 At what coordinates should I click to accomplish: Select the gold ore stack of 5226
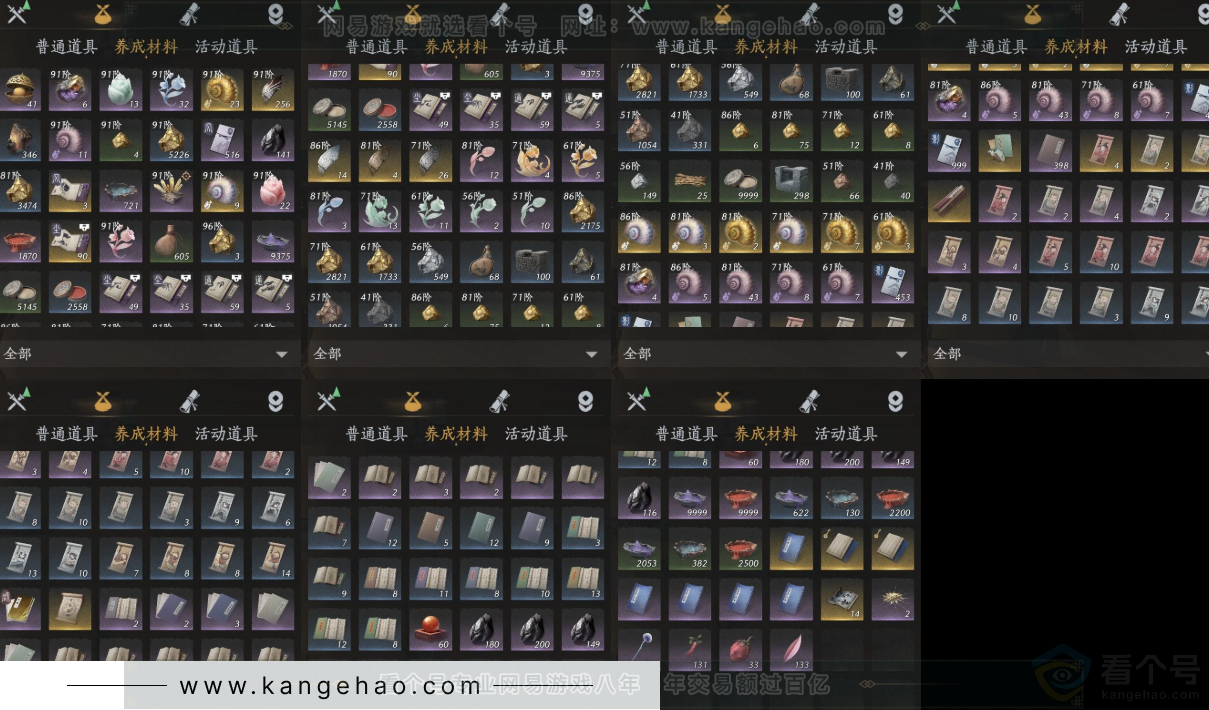pyautogui.click(x=172, y=140)
